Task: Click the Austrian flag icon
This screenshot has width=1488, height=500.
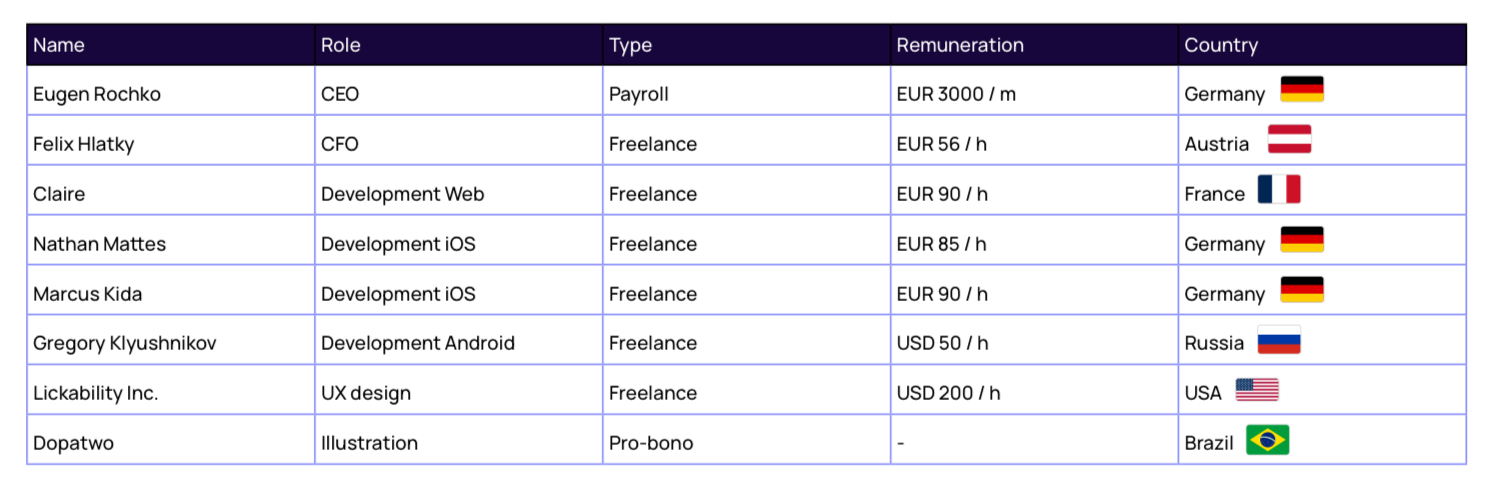Action: (x=1289, y=140)
